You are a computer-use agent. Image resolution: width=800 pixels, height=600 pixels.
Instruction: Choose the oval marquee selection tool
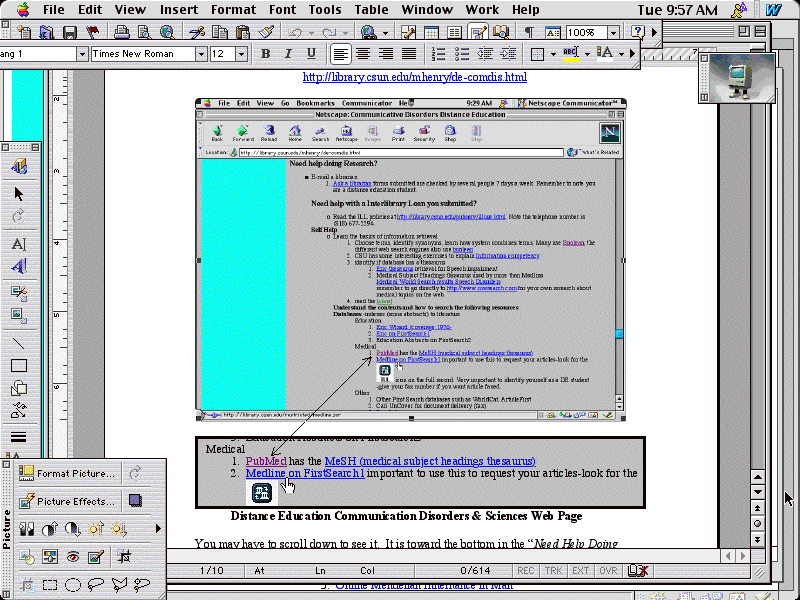click(72, 585)
